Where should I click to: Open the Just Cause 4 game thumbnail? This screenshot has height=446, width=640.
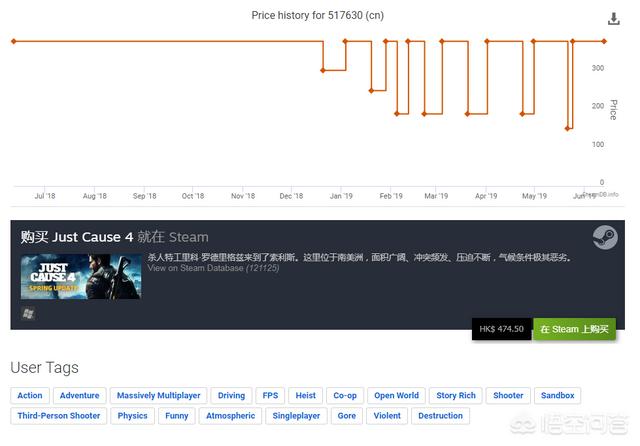click(81, 276)
